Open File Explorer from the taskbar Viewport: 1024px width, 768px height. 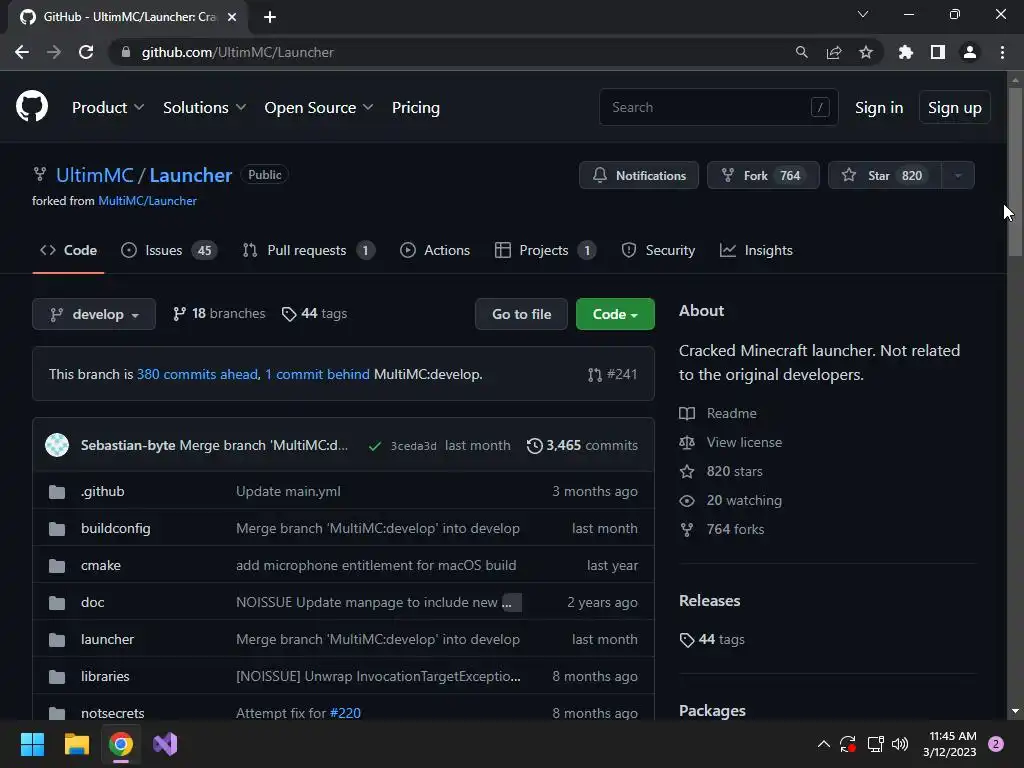76,744
